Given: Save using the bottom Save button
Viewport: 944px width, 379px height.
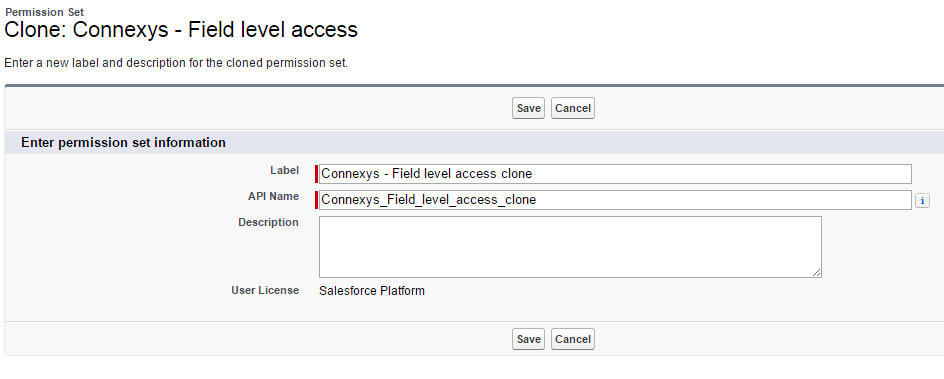Looking at the screenshot, I should point(528,339).
